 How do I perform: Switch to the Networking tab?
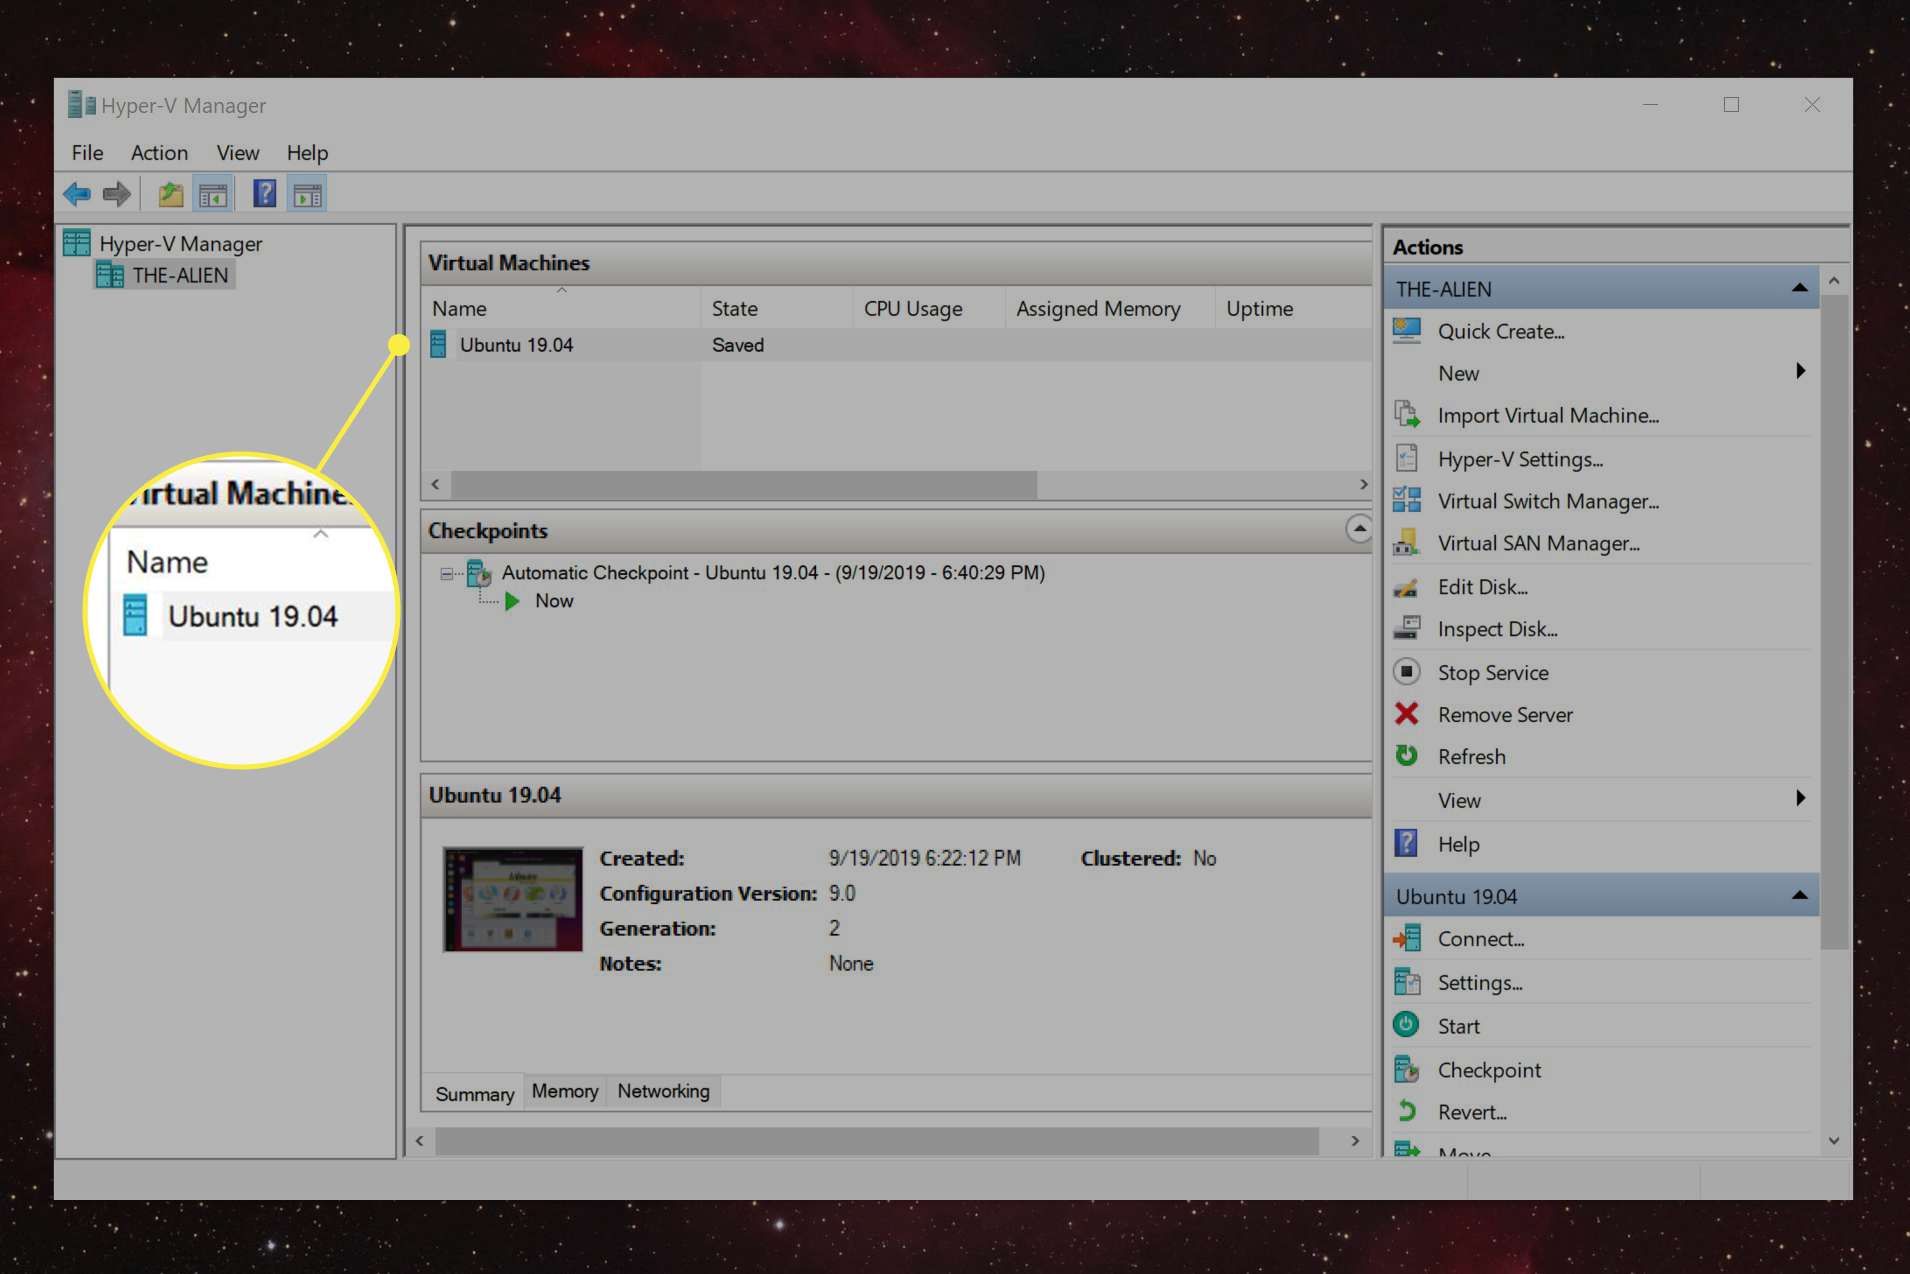(x=663, y=1091)
